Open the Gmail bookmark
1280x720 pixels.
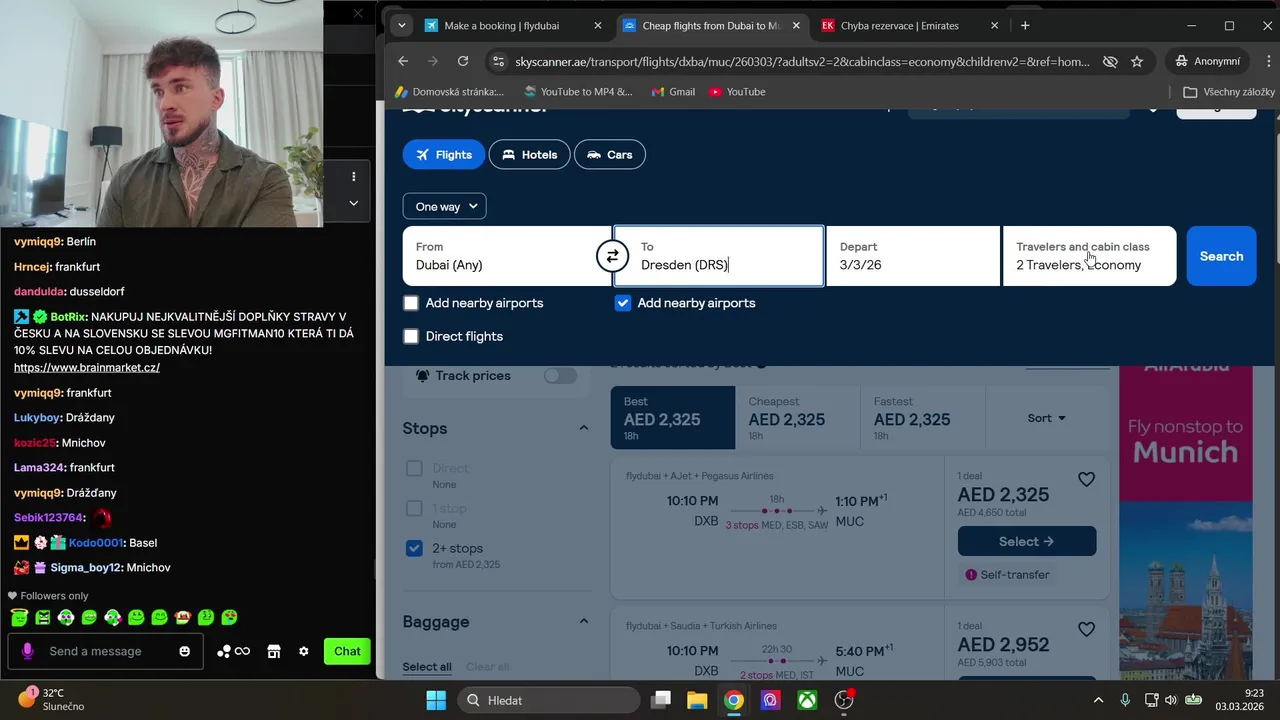point(673,92)
